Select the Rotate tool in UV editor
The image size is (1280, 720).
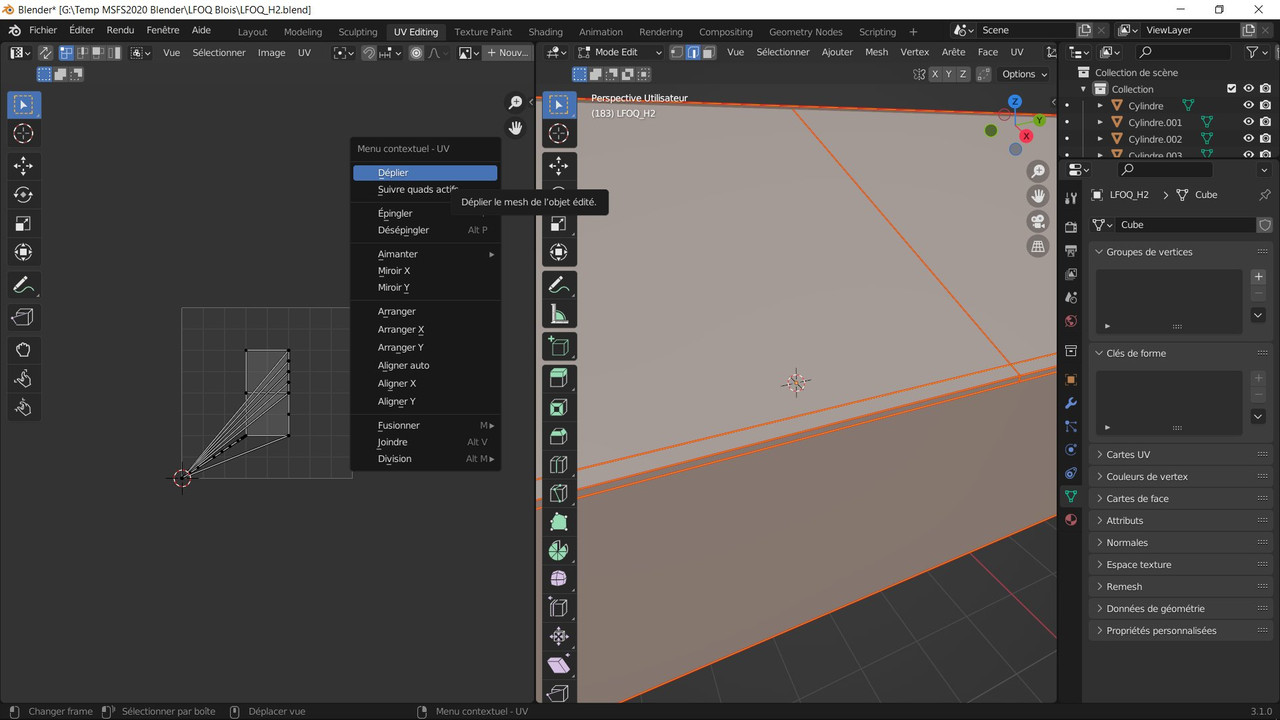24,195
